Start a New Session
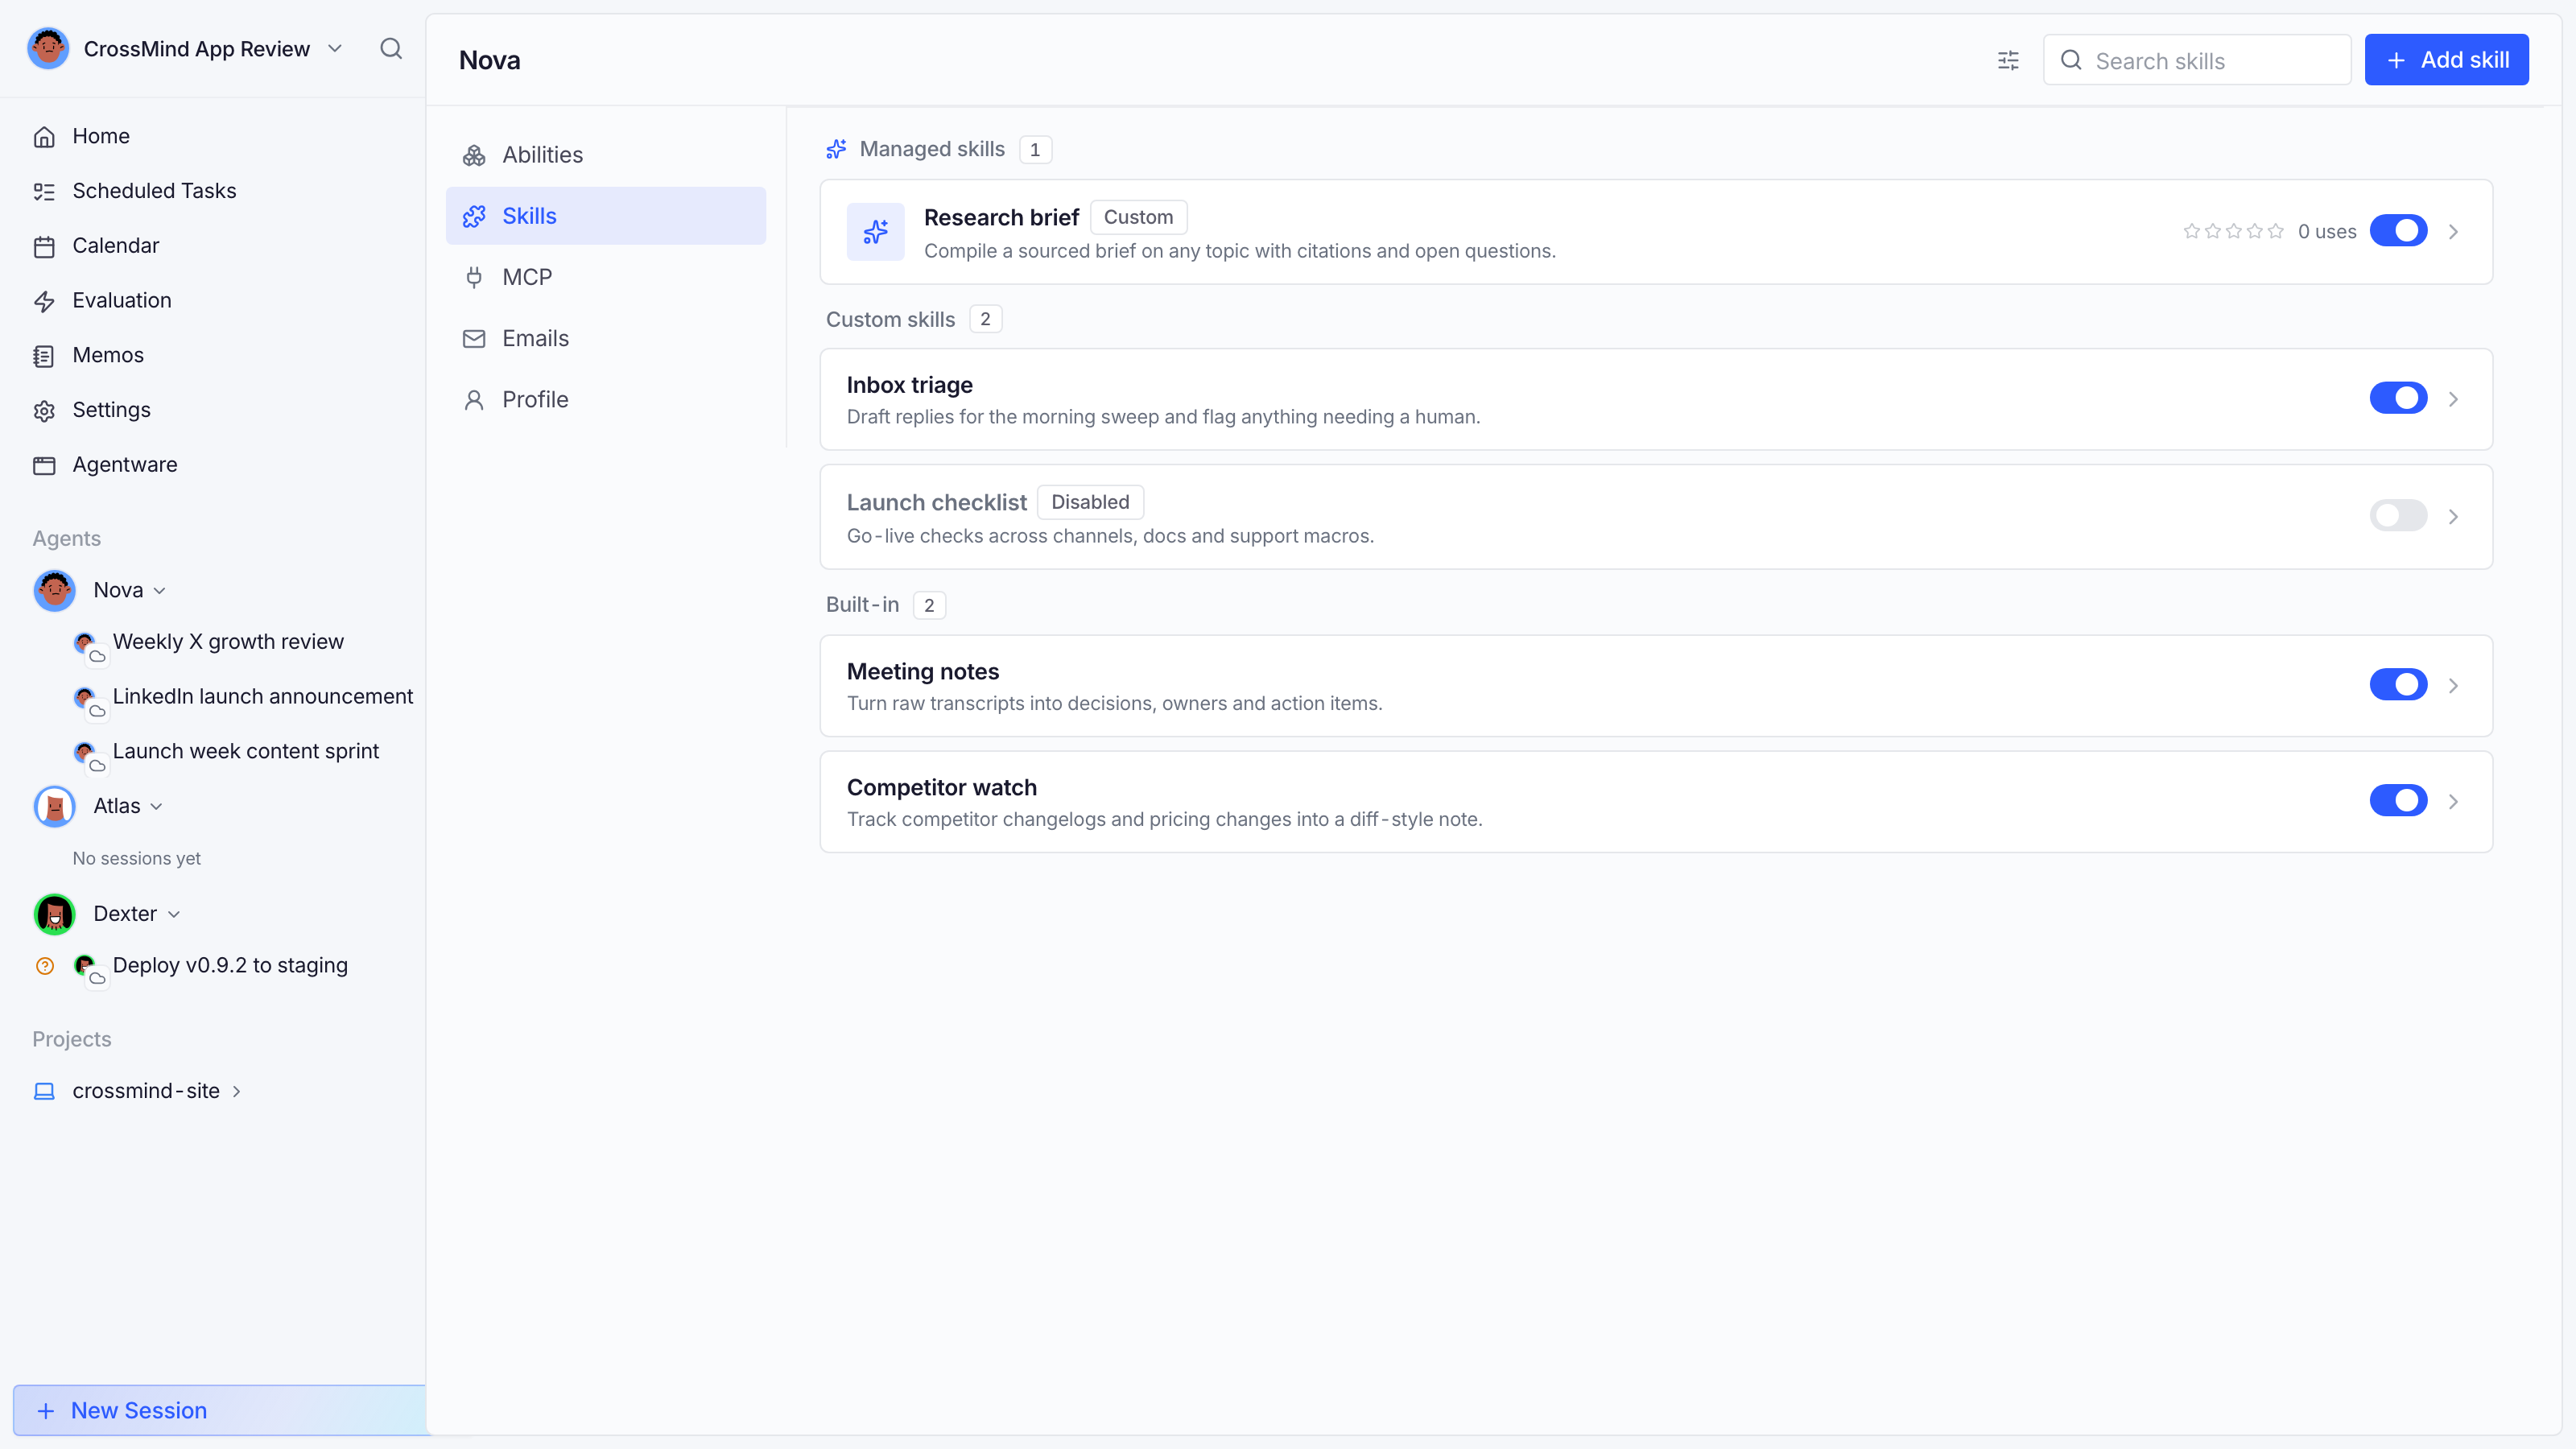This screenshot has height=1449, width=2576. tap(220, 1410)
